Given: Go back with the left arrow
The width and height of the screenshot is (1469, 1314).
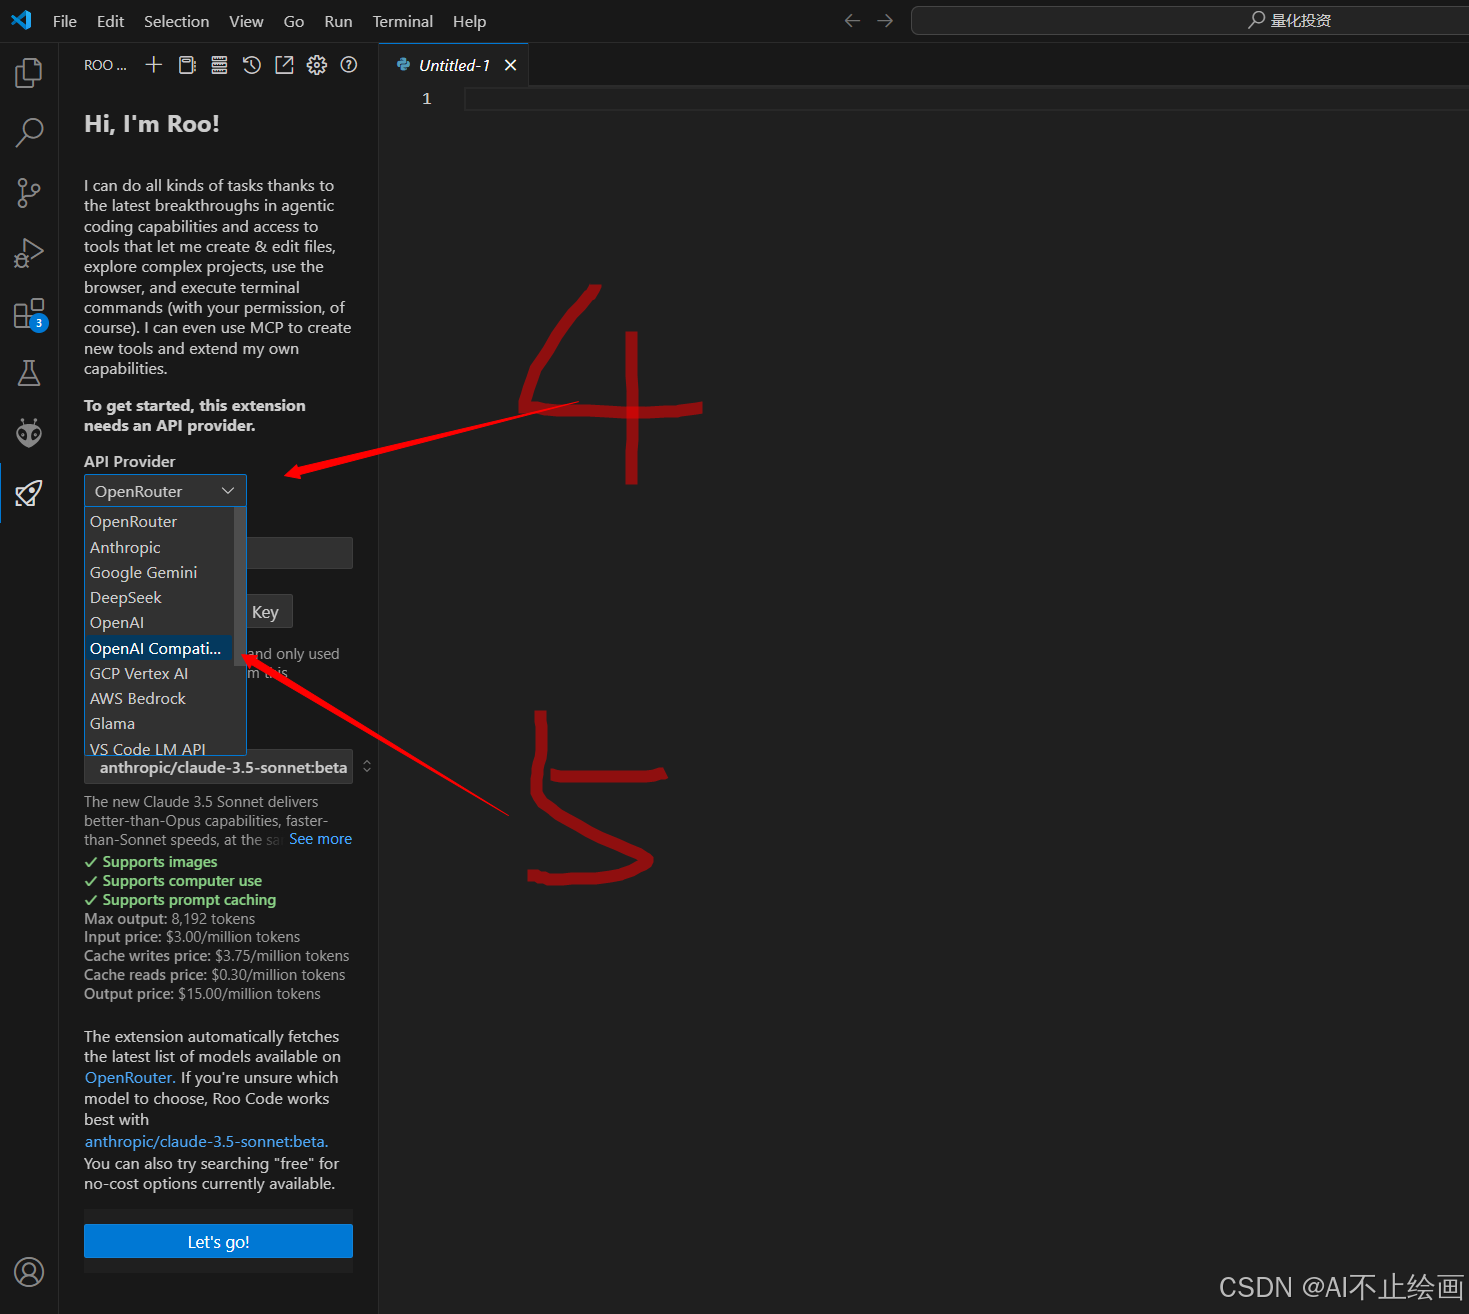Looking at the screenshot, I should tap(852, 21).
